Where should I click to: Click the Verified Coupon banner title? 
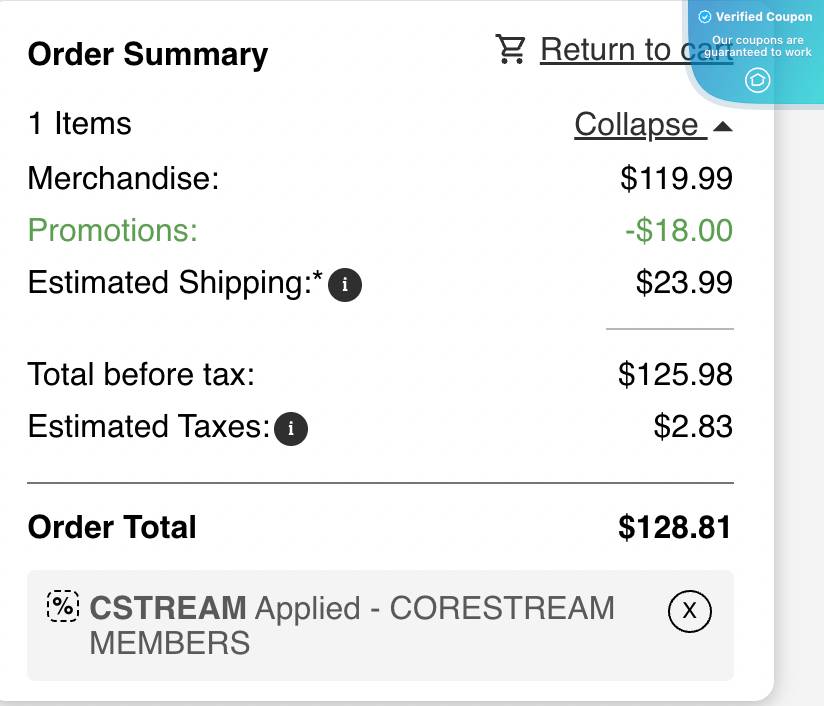[764, 17]
